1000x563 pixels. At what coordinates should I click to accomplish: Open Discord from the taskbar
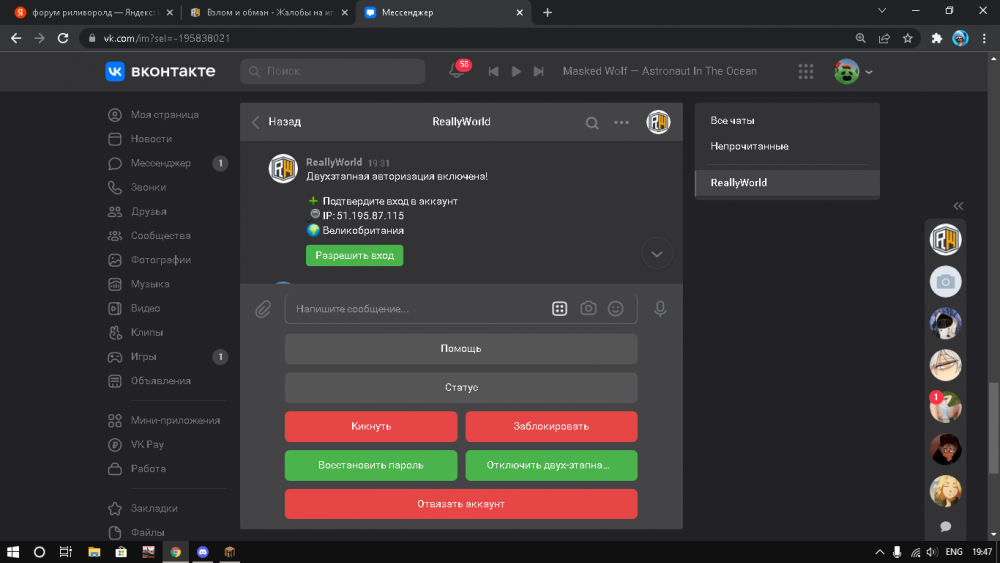(x=203, y=552)
